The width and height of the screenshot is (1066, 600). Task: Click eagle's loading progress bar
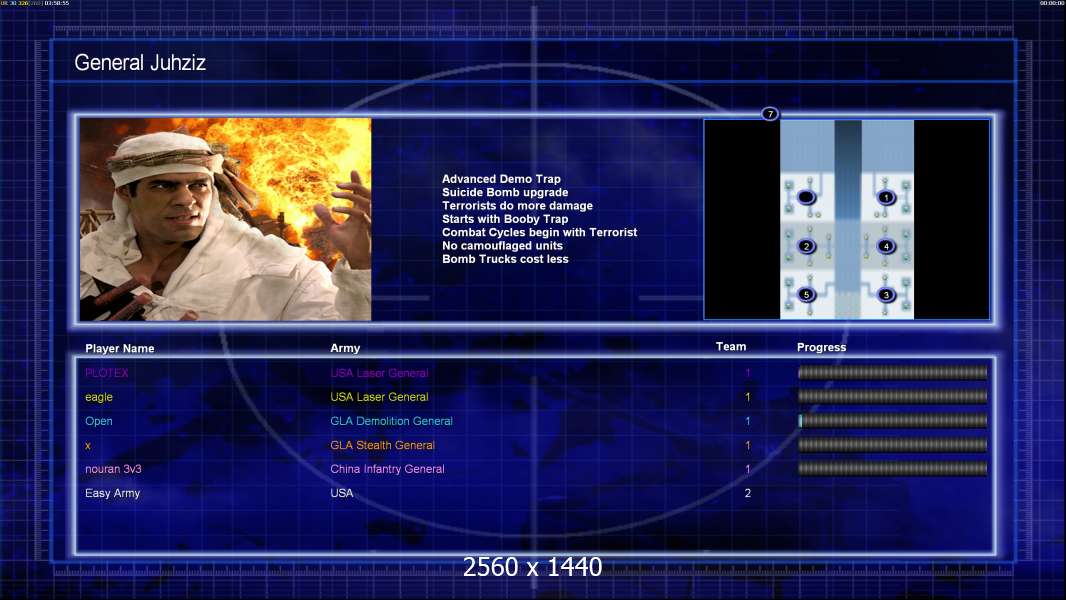pyautogui.click(x=893, y=396)
